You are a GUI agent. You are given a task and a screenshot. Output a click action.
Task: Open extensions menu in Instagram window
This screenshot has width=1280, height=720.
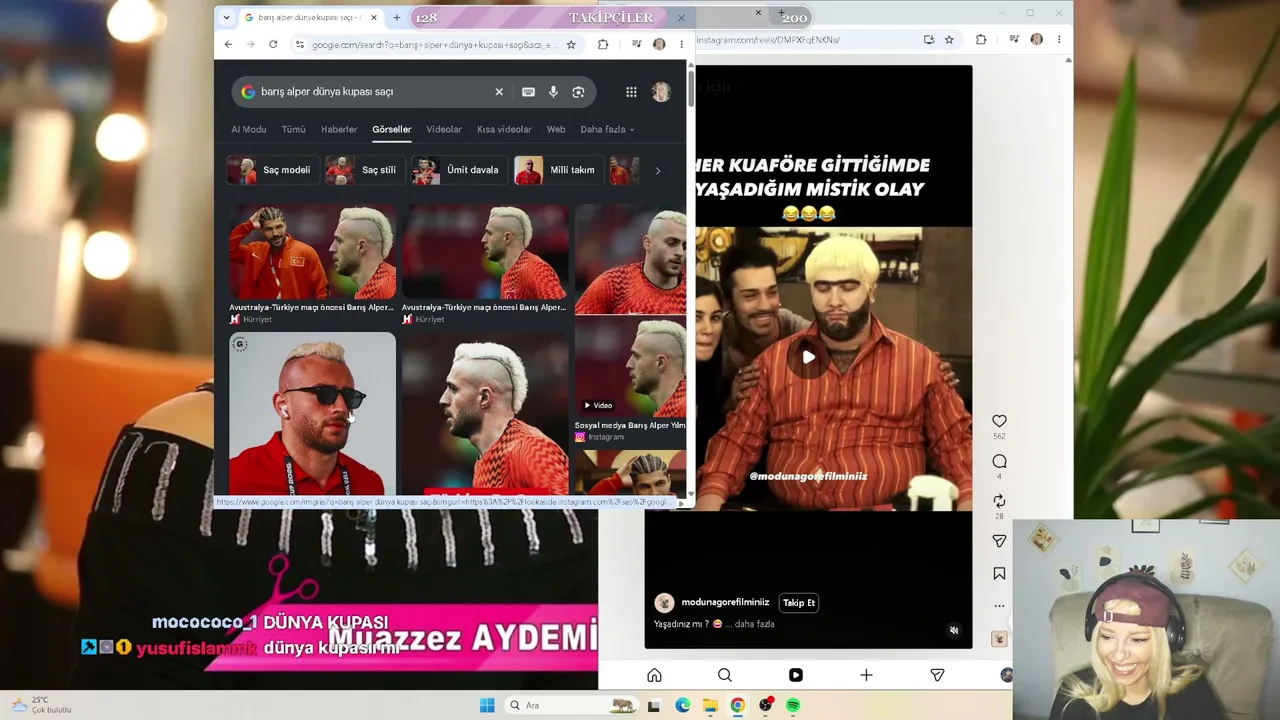click(x=981, y=40)
